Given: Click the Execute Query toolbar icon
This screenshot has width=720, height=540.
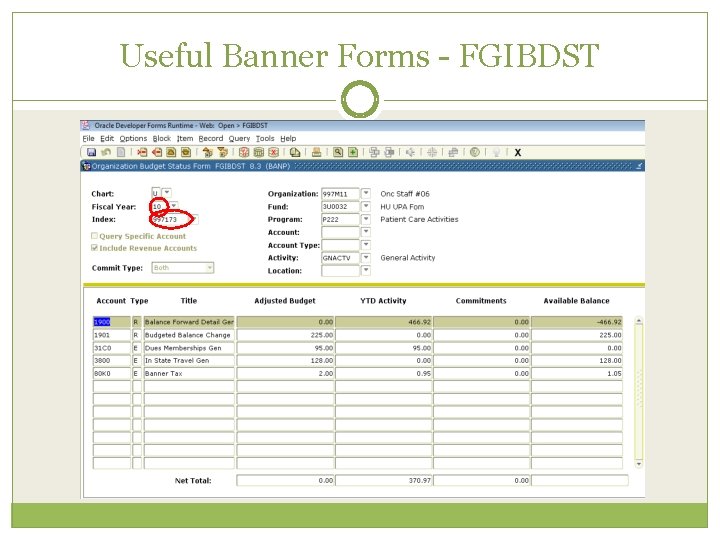Looking at the screenshot, I should (x=259, y=152).
